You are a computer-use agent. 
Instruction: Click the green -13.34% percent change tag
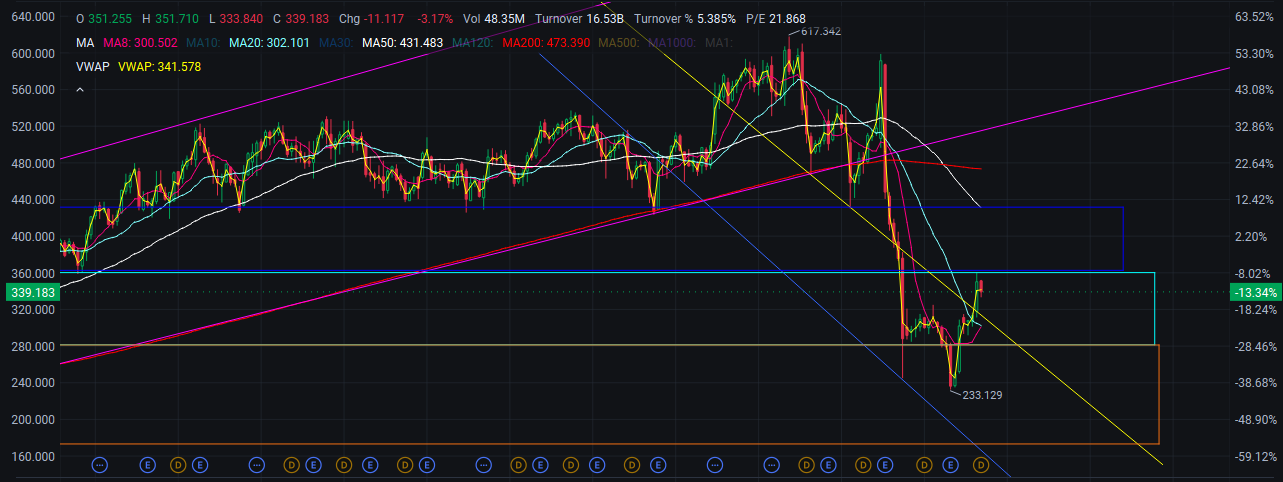pos(1253,292)
